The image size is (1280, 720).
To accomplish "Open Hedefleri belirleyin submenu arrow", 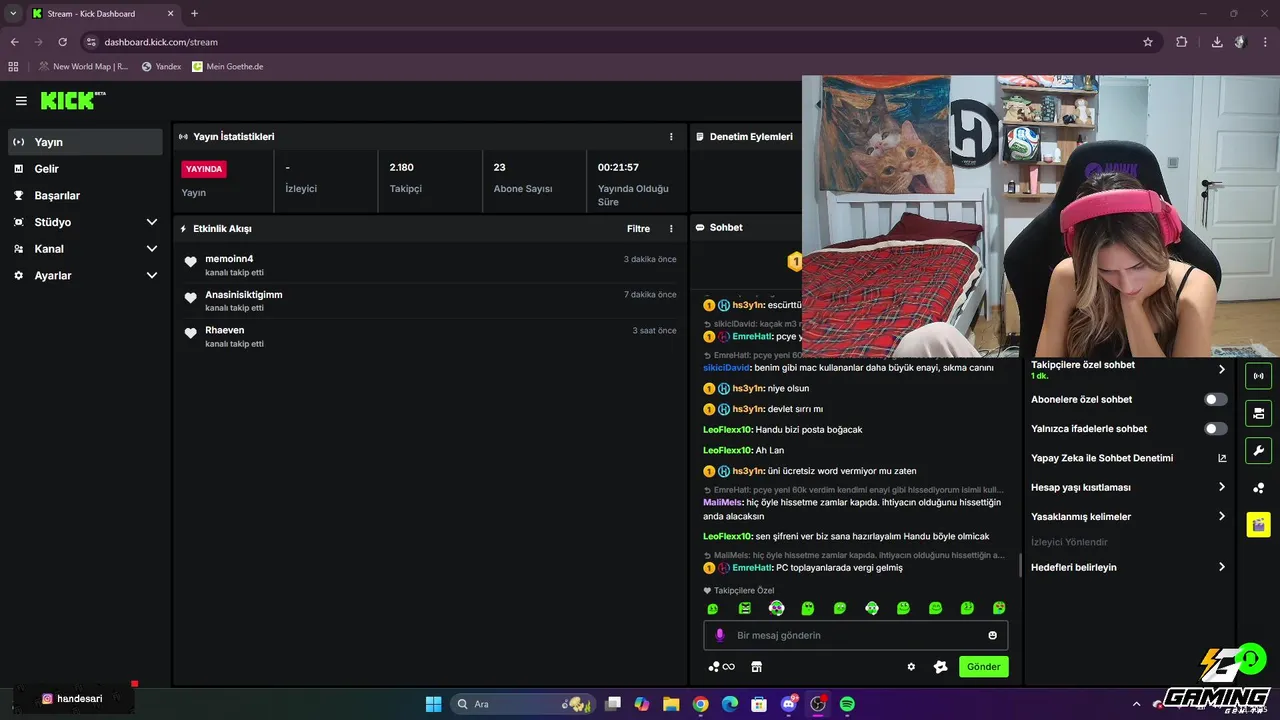I will pyautogui.click(x=1222, y=567).
